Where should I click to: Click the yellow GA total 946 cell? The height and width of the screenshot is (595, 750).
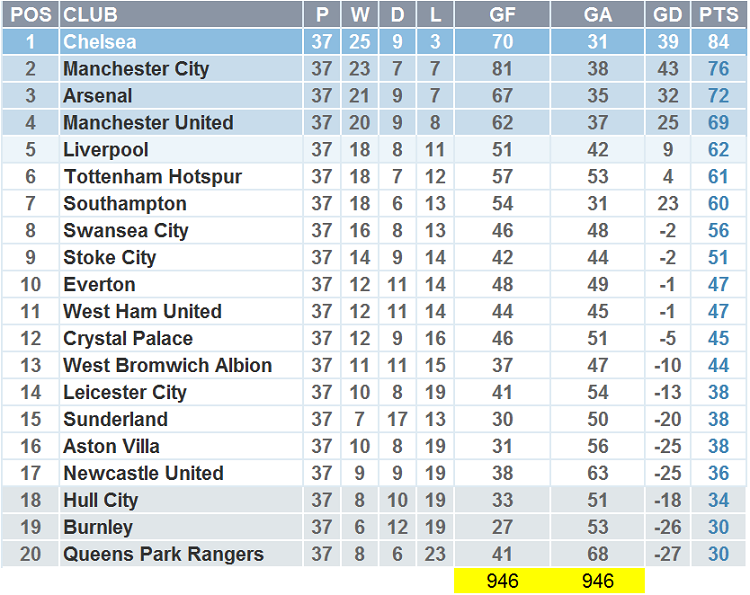pos(596,581)
